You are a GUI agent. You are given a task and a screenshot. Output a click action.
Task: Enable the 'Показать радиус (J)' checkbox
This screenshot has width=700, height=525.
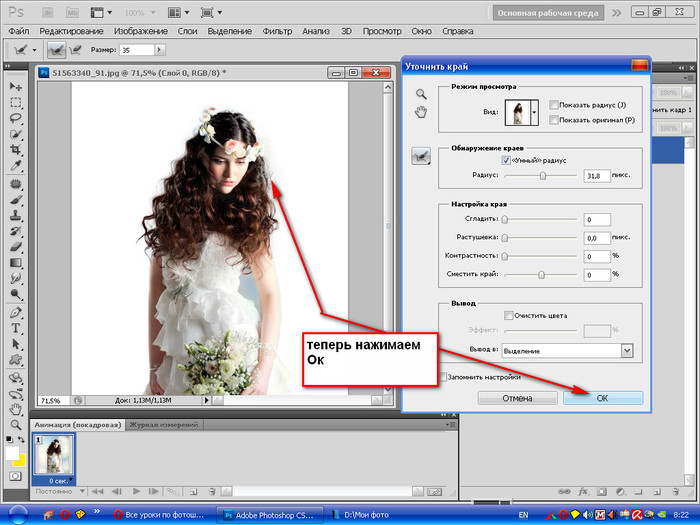click(x=554, y=105)
